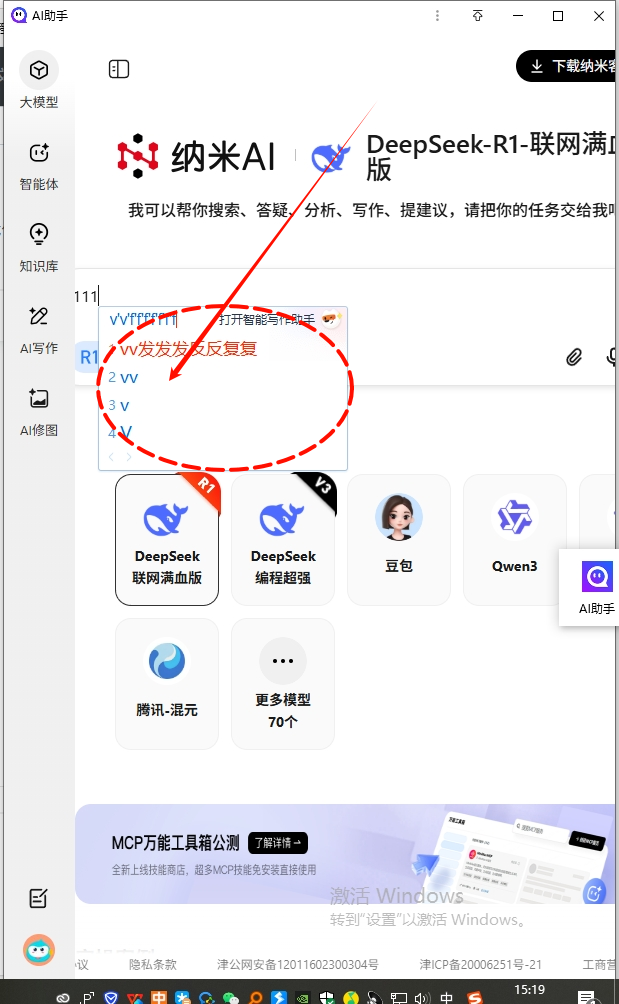Go to previous IME candidate page arrow
The height and width of the screenshot is (1004, 619).
click(111, 457)
